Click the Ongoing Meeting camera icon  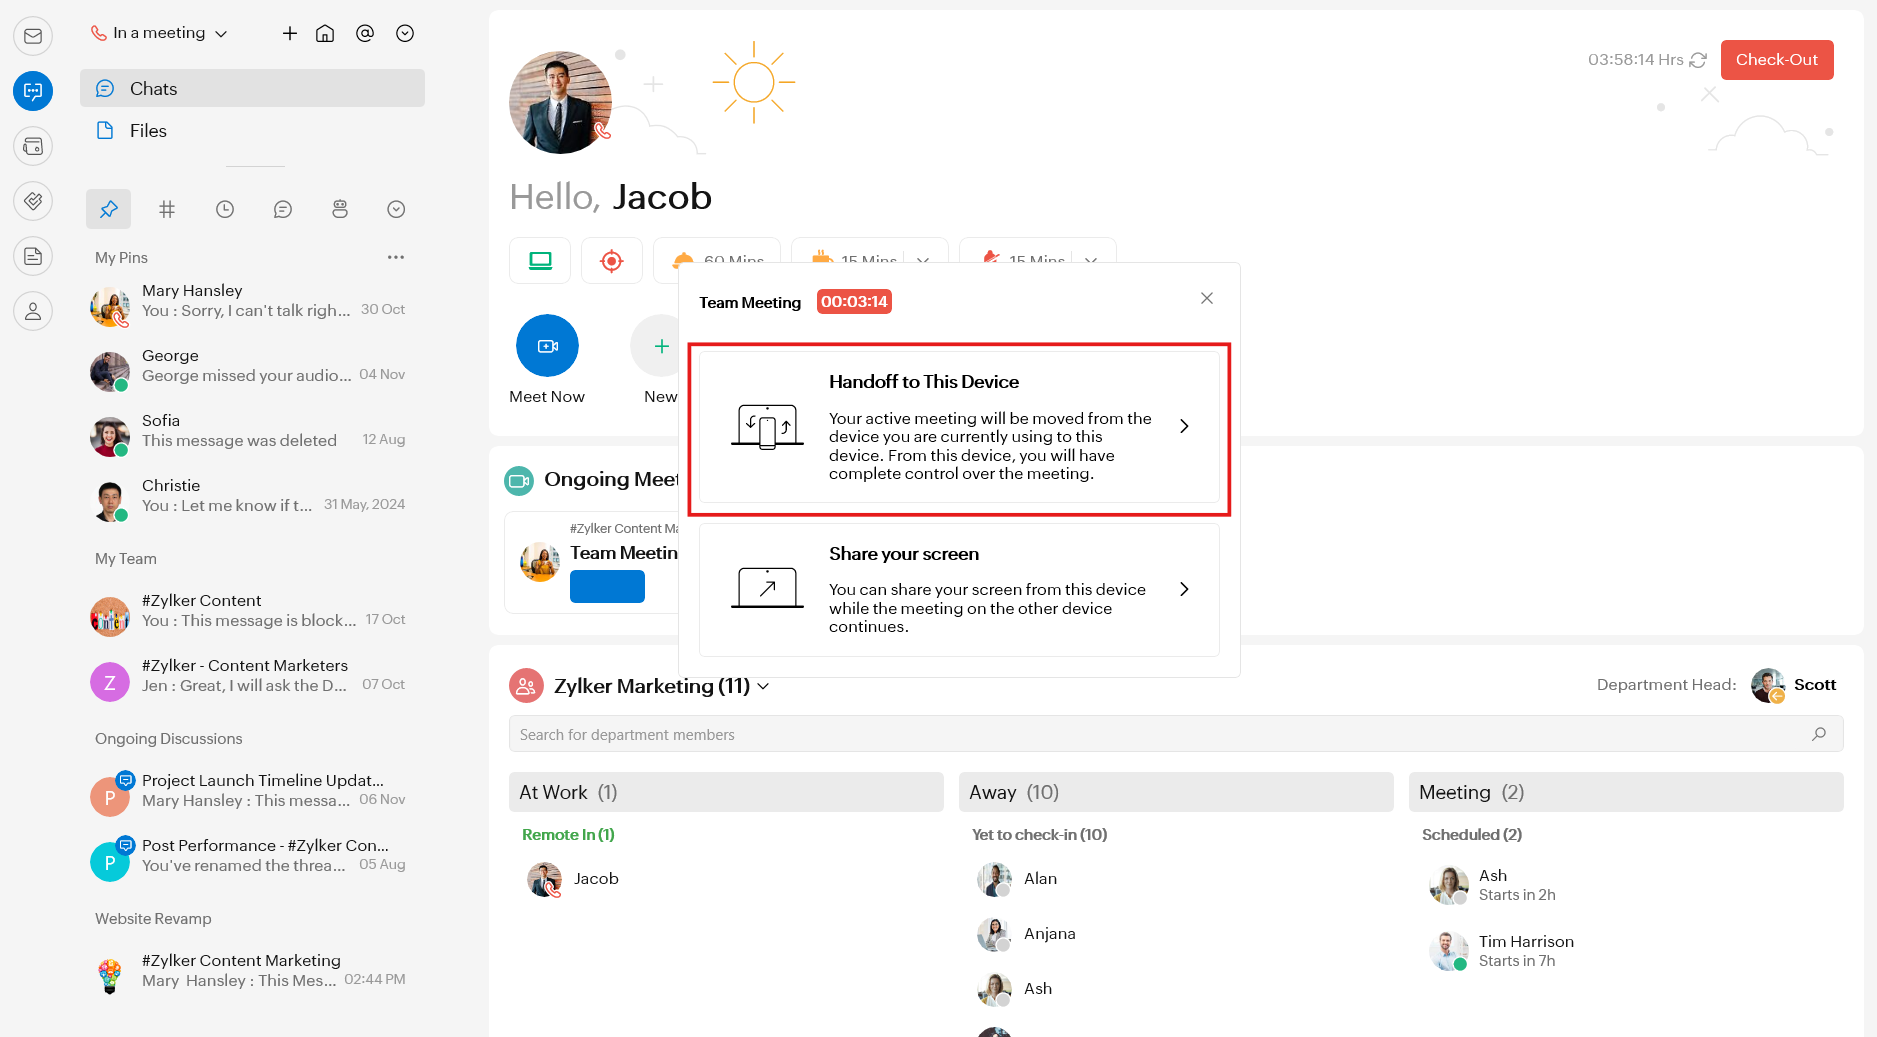519,481
